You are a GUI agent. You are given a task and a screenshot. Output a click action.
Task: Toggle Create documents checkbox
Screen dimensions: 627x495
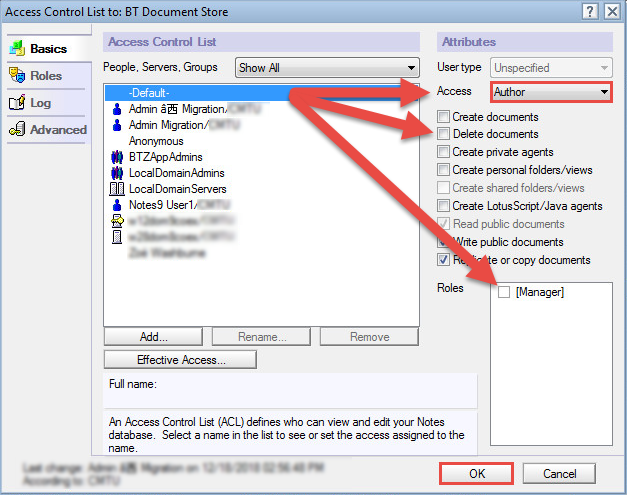pos(443,117)
